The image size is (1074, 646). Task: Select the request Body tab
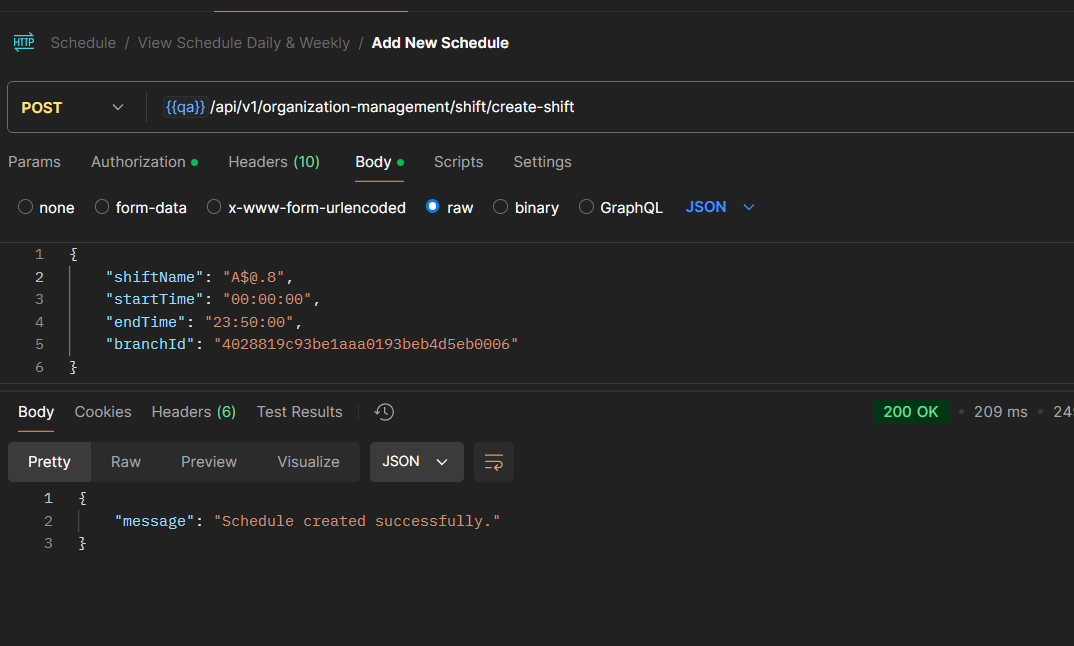coord(379,162)
